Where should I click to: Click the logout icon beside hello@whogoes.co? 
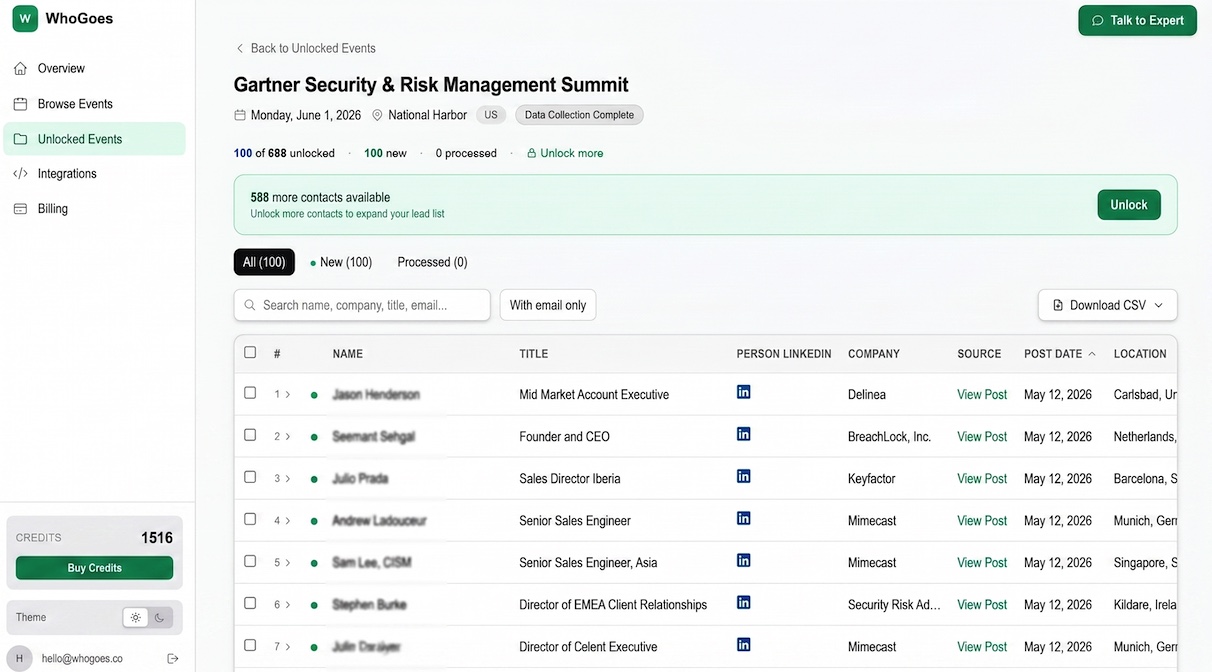173,659
